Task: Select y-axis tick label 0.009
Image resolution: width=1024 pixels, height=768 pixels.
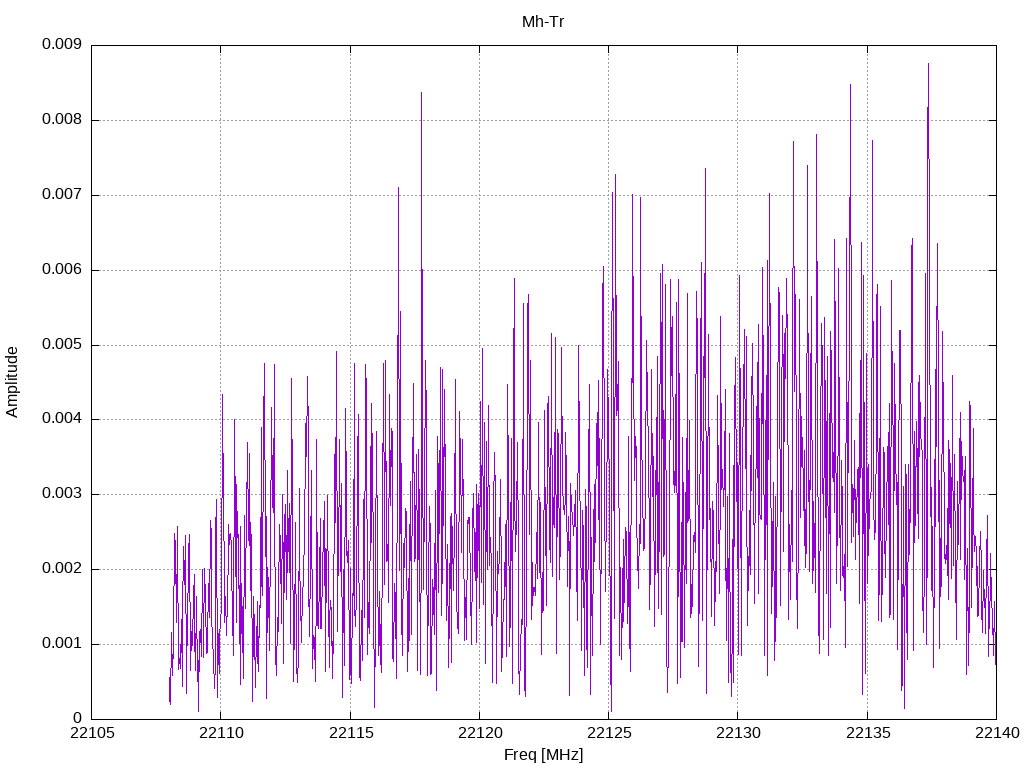Action: coord(62,44)
